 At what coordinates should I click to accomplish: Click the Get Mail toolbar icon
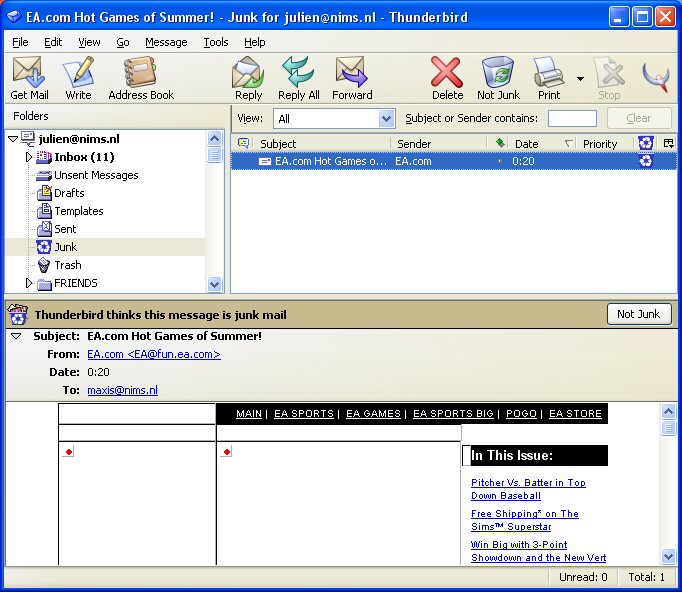(x=29, y=78)
